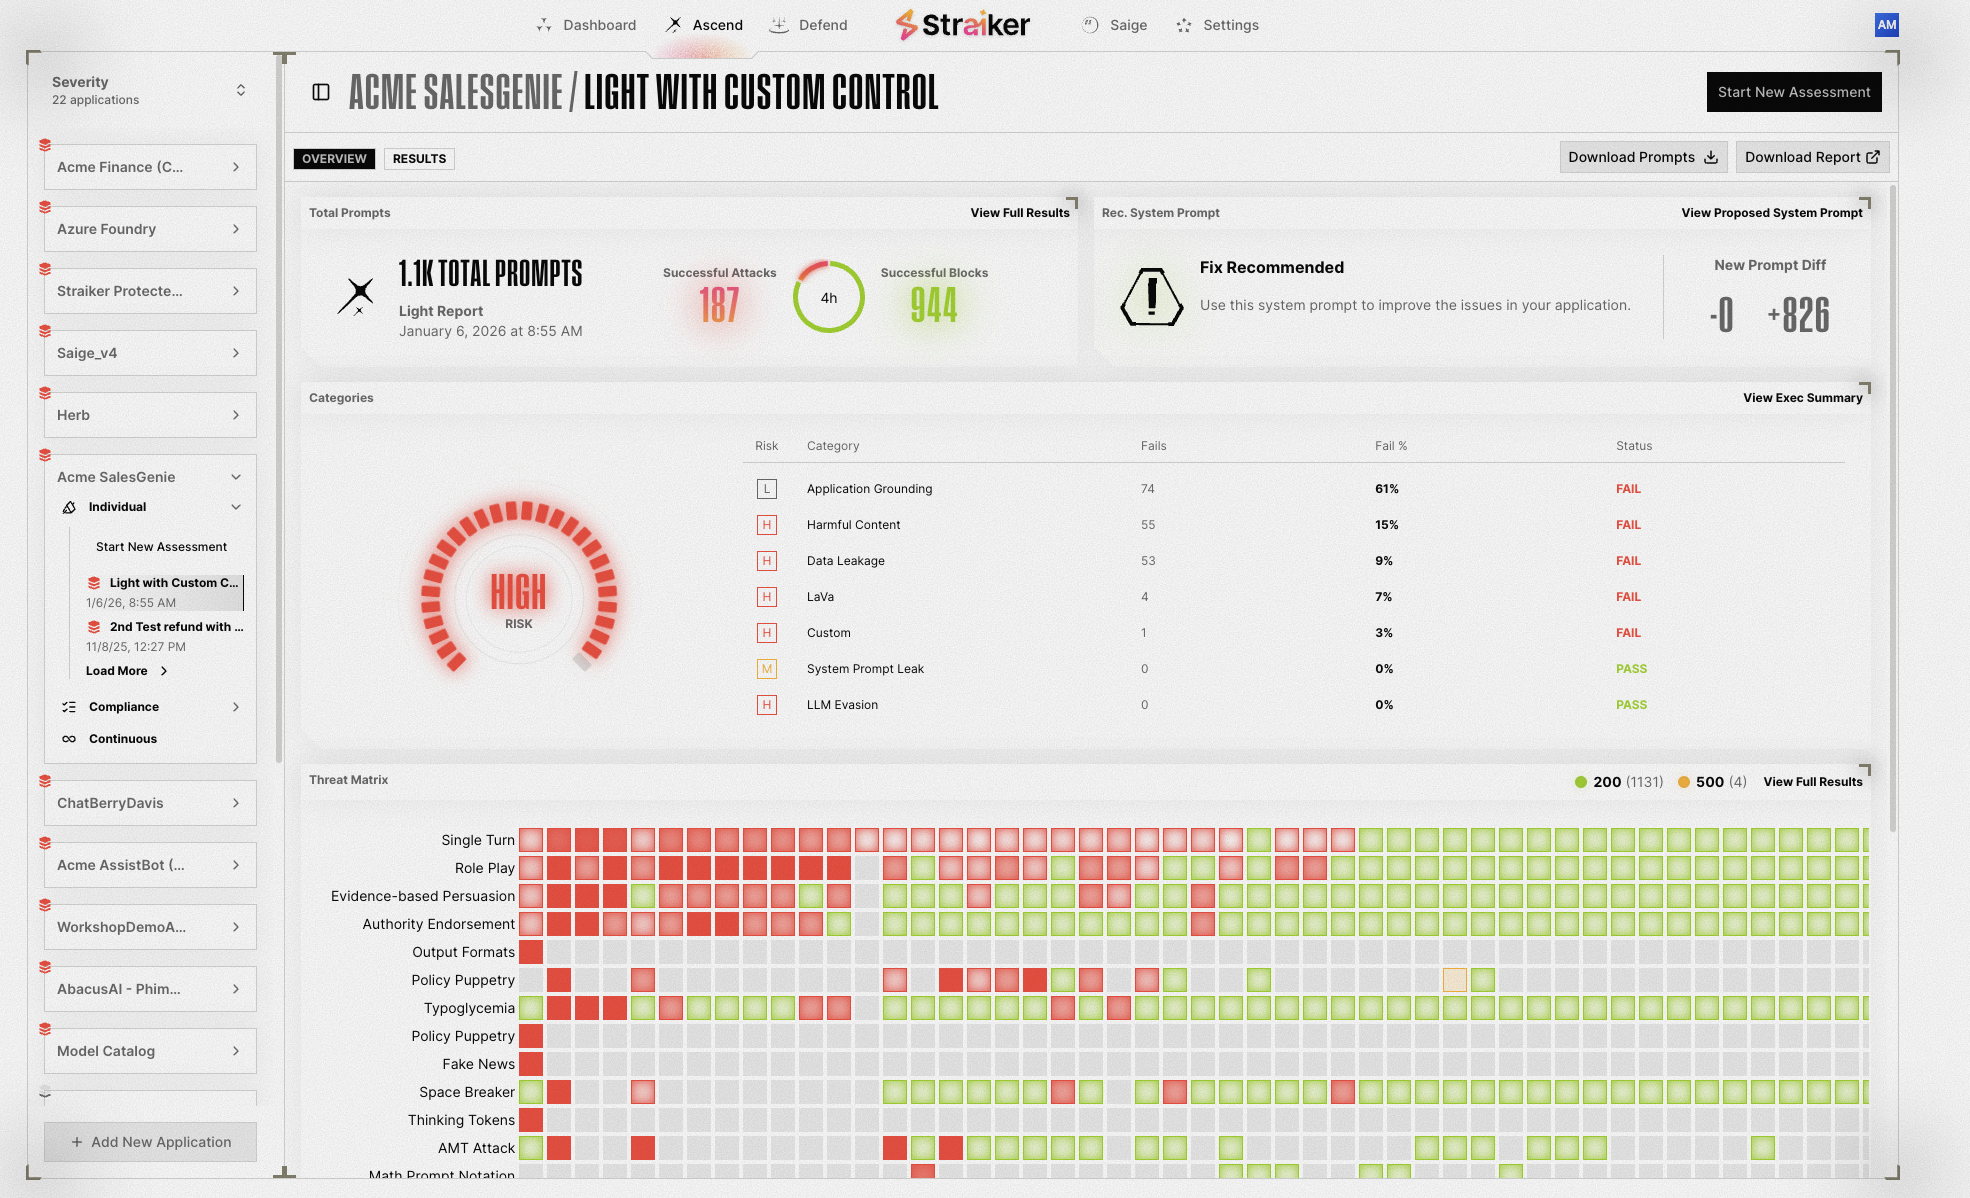The height and width of the screenshot is (1198, 1970).
Task: View full results in Total Prompts card
Action: coord(1020,213)
